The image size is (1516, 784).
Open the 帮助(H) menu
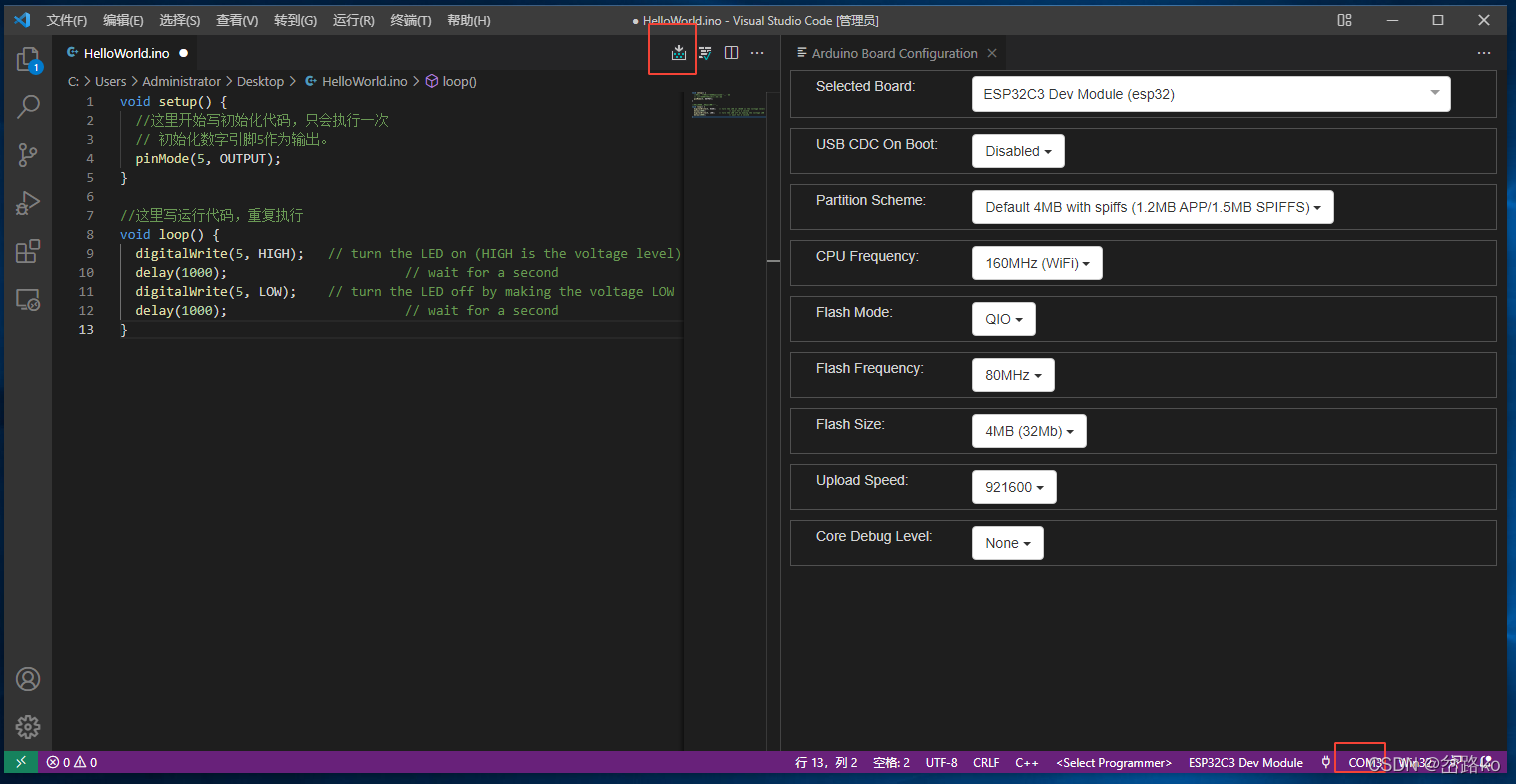pyautogui.click(x=469, y=20)
